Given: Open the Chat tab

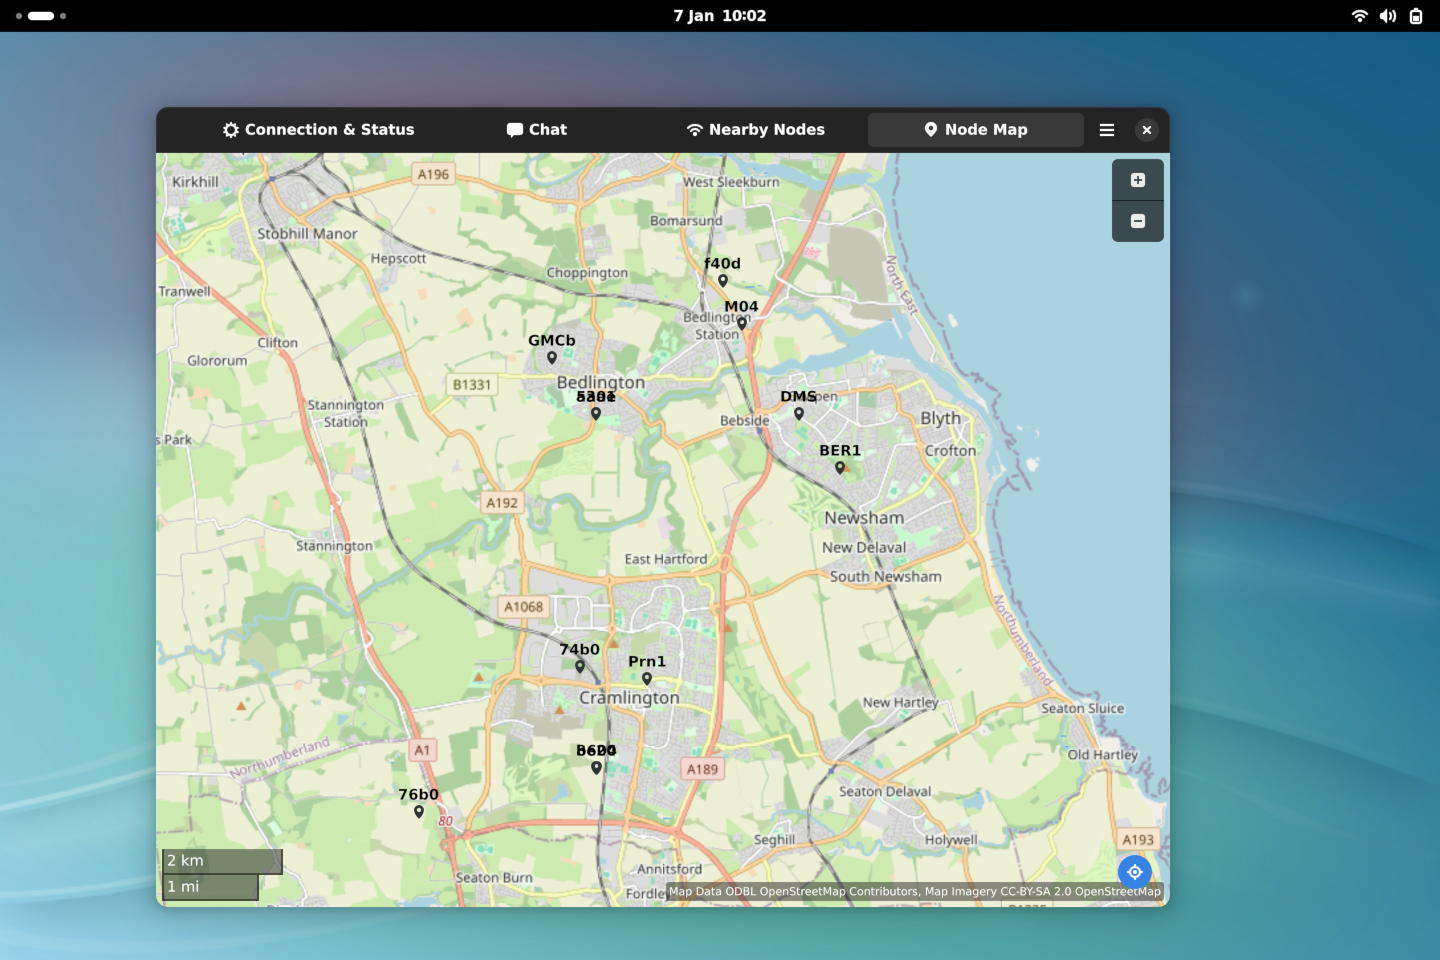Looking at the screenshot, I should [537, 130].
